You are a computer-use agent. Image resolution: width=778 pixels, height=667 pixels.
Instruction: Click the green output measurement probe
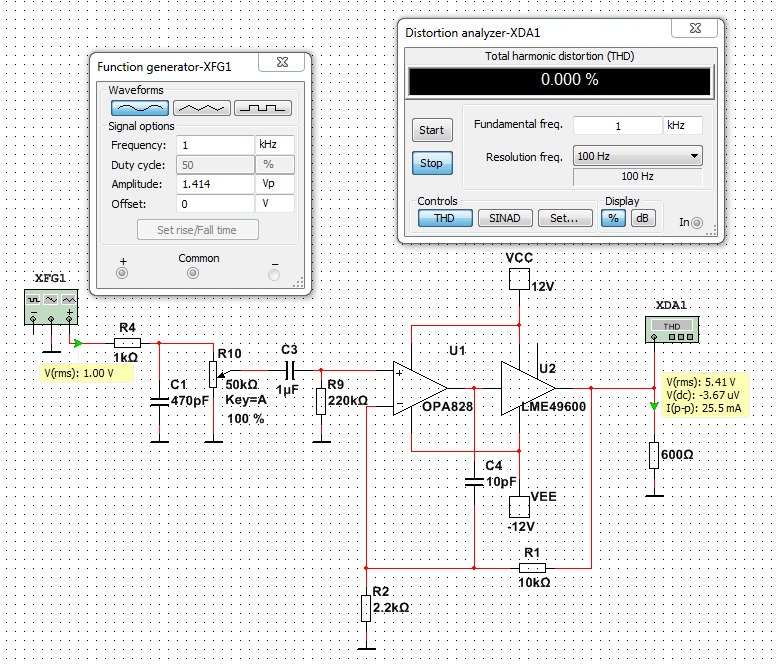coord(654,406)
